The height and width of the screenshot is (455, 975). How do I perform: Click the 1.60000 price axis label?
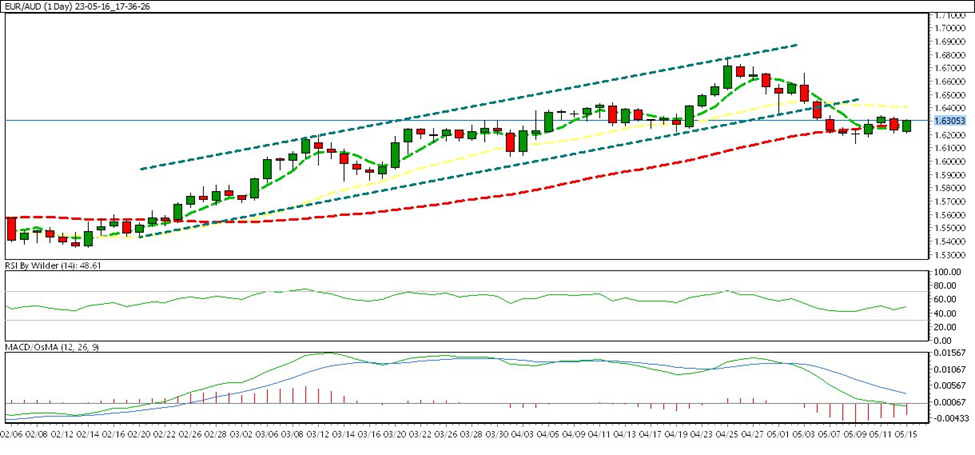[x=950, y=162]
